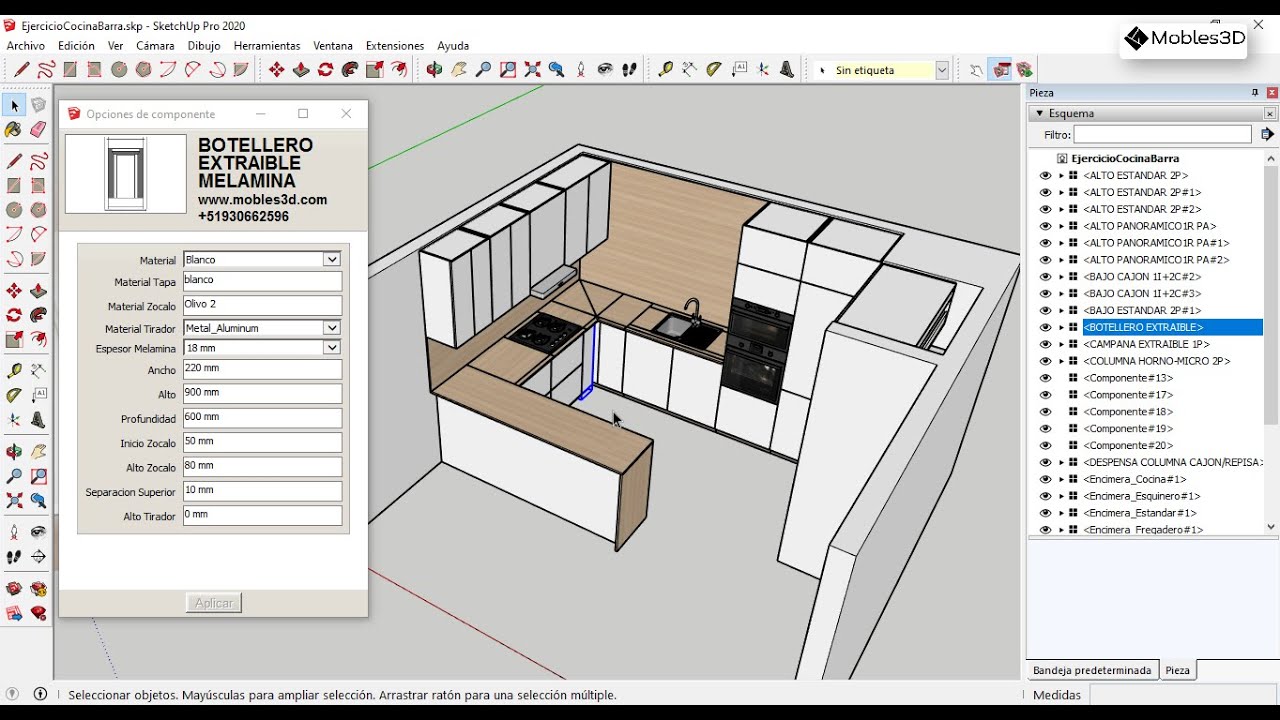Select the Eraser tool in left toolbar
The width and height of the screenshot is (1280, 720).
coord(38,129)
